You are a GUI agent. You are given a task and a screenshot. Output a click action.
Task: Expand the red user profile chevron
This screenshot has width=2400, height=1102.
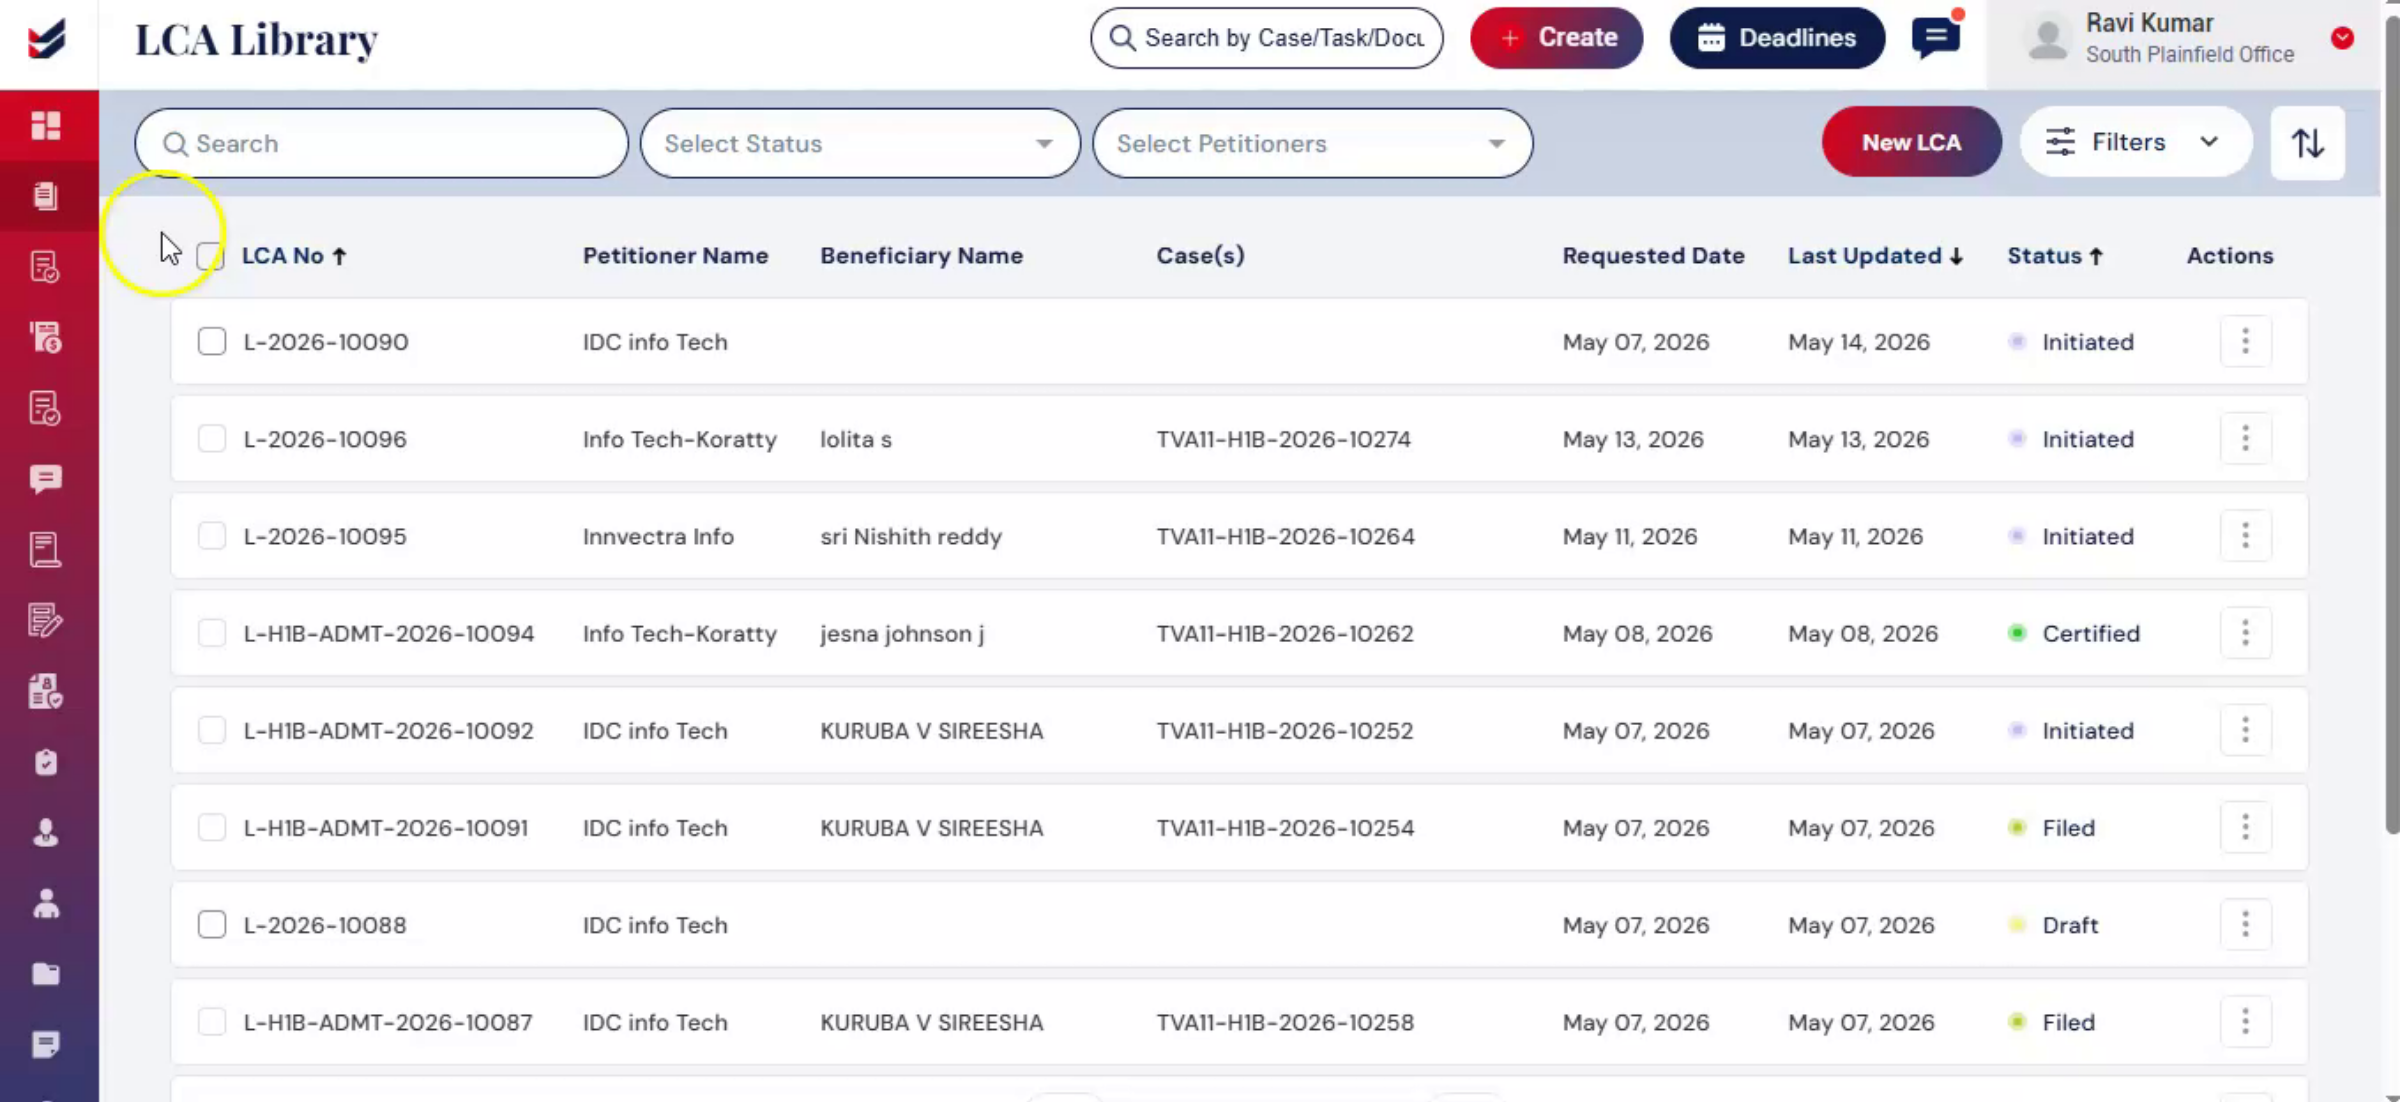pyautogui.click(x=2342, y=38)
